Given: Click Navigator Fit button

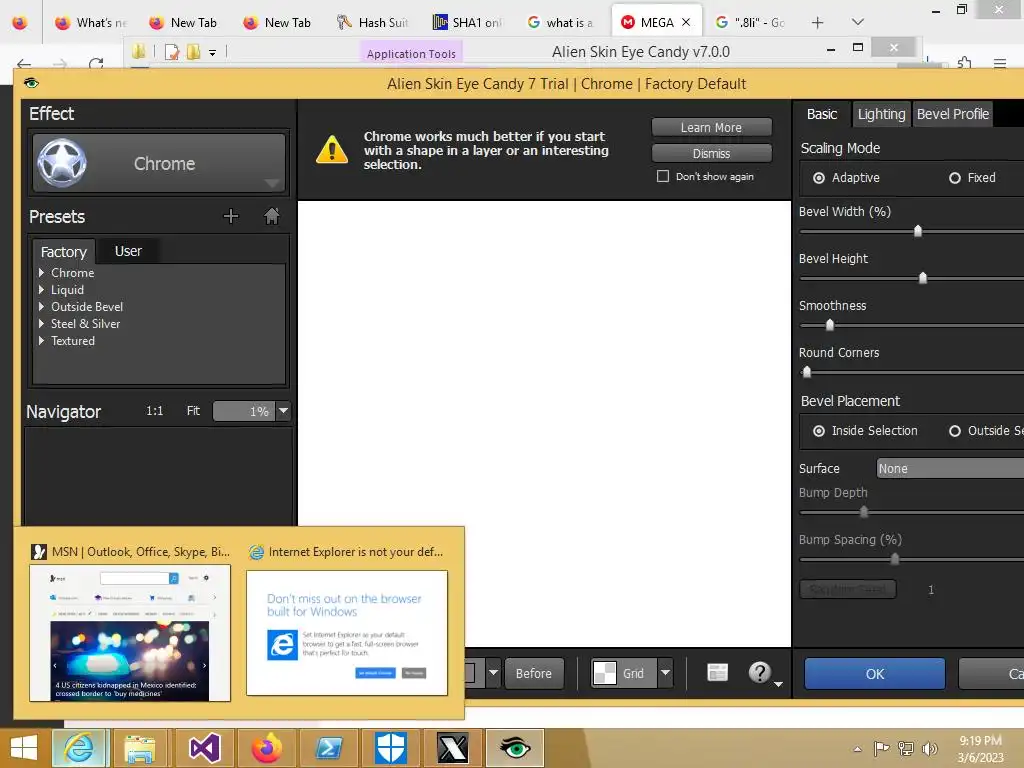Looking at the screenshot, I should tap(193, 411).
